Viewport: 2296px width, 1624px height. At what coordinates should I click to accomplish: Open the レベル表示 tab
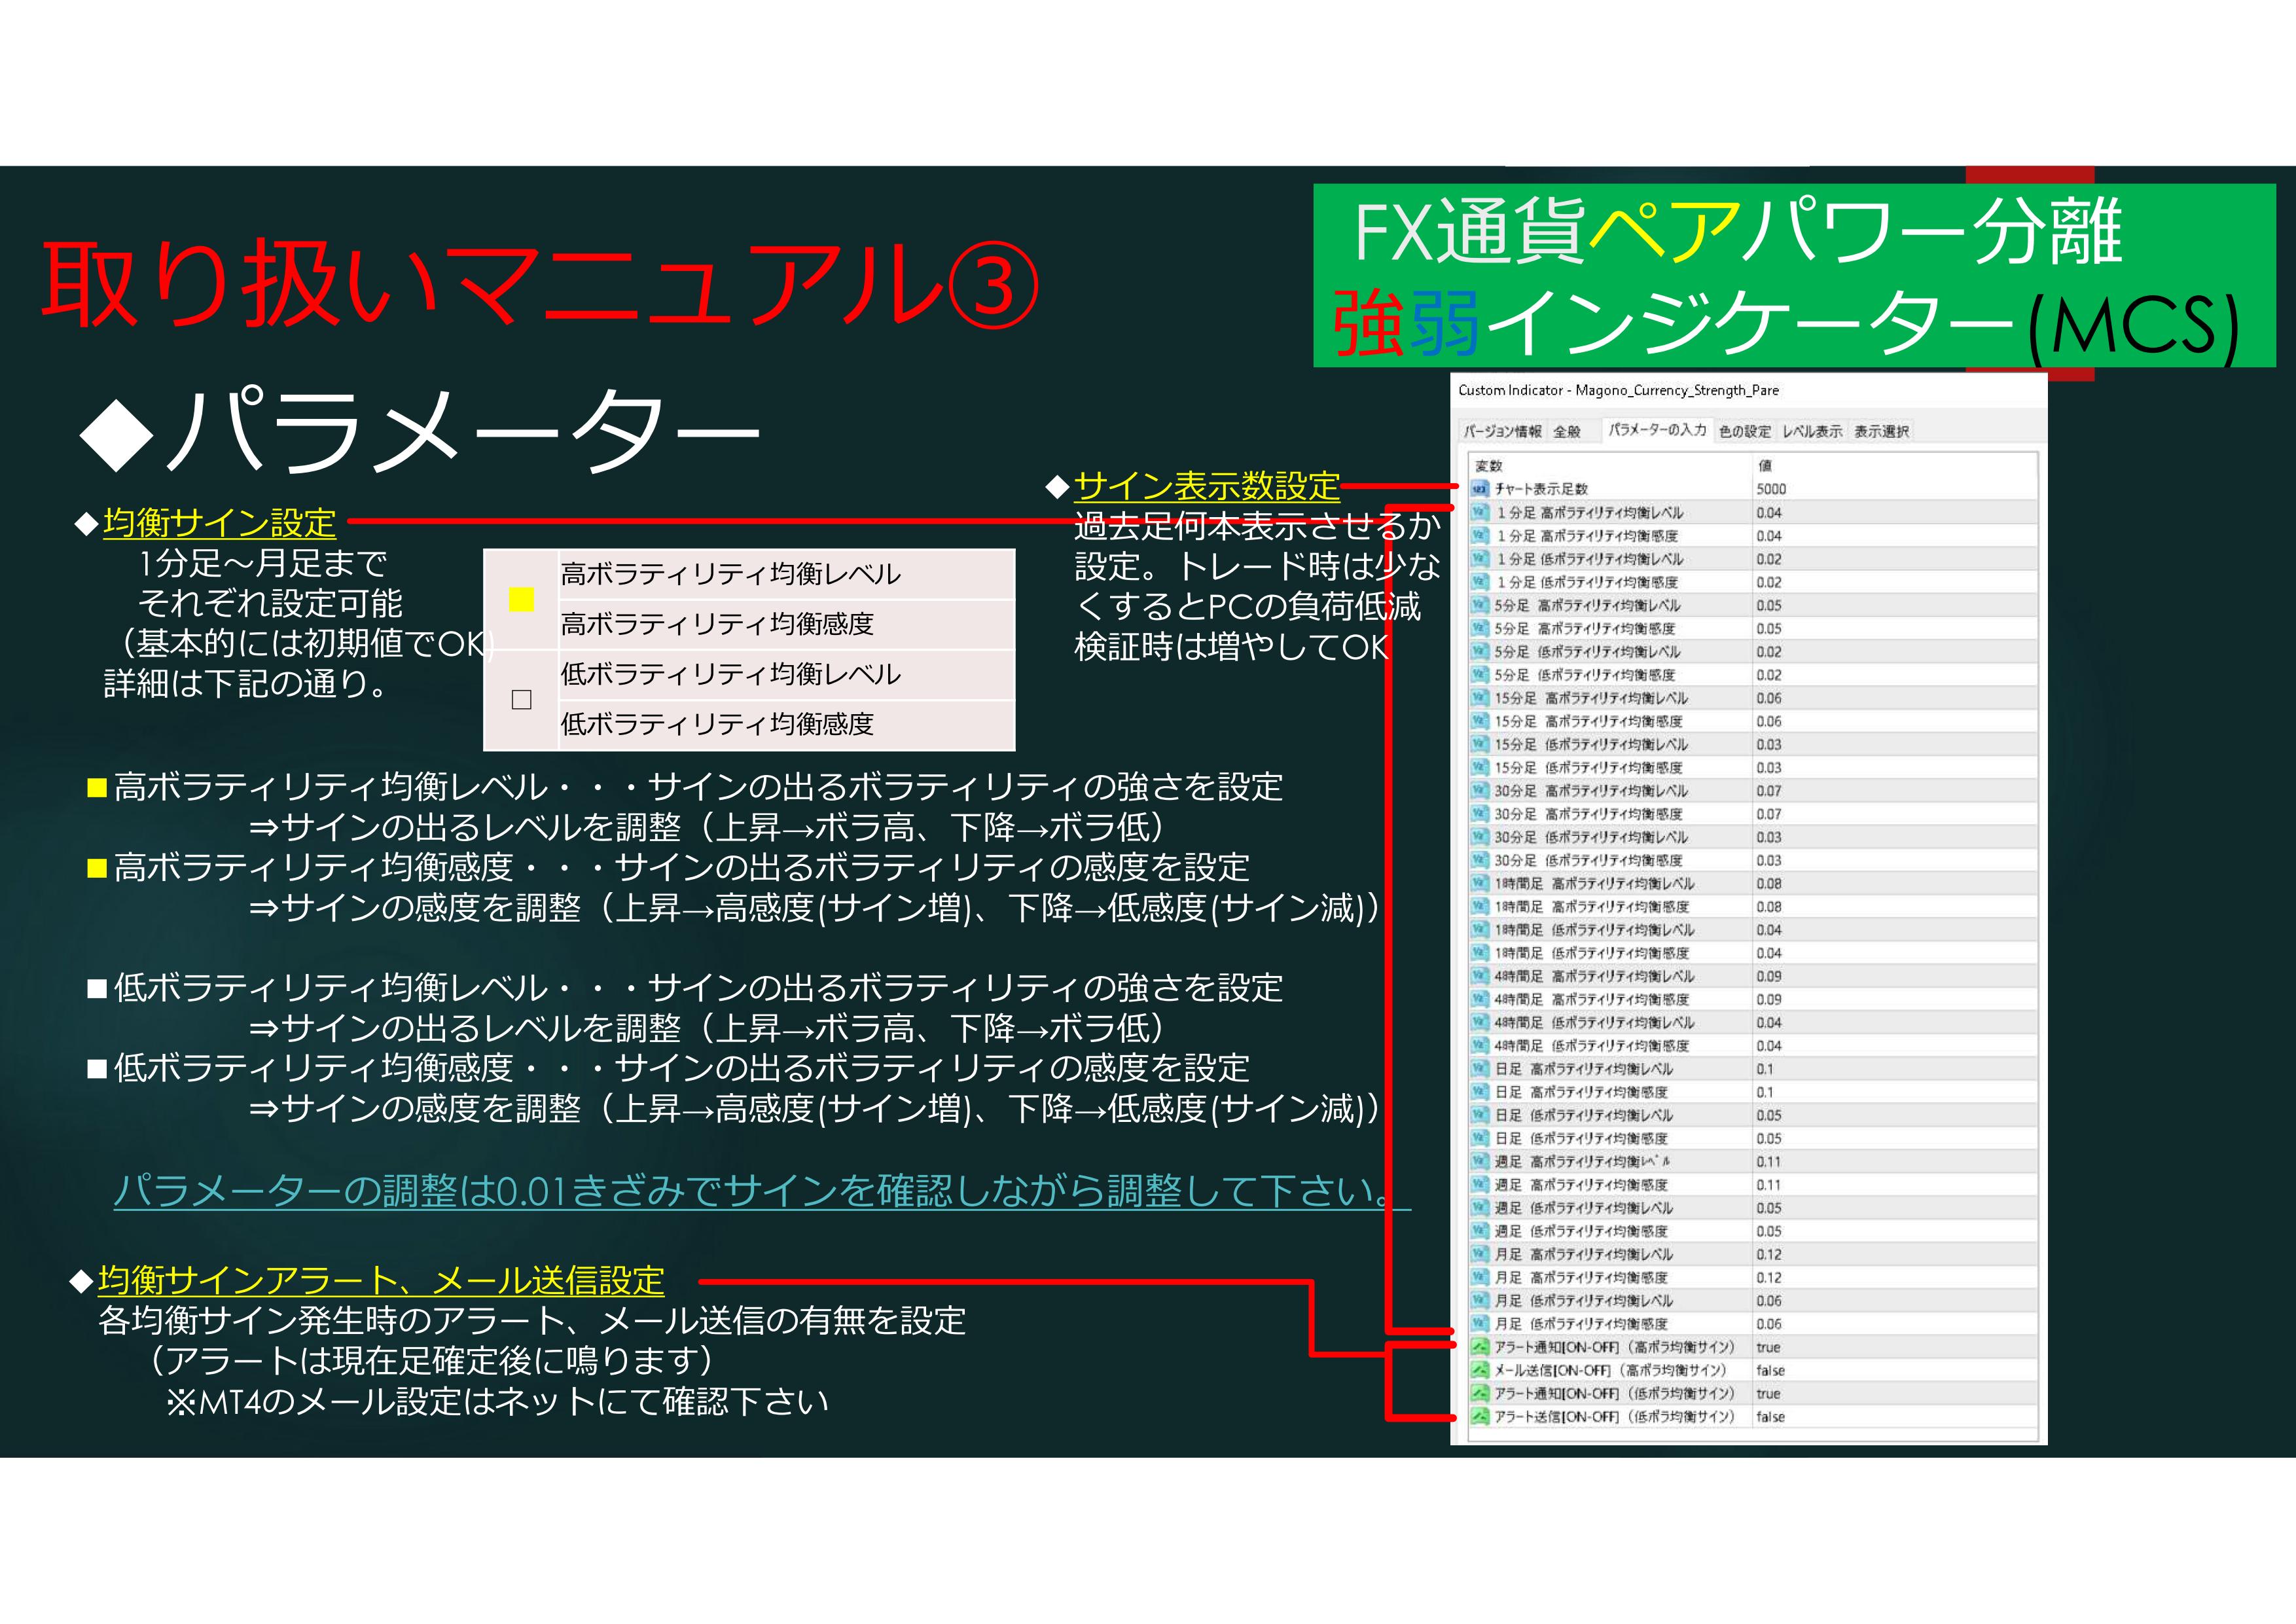point(1812,432)
